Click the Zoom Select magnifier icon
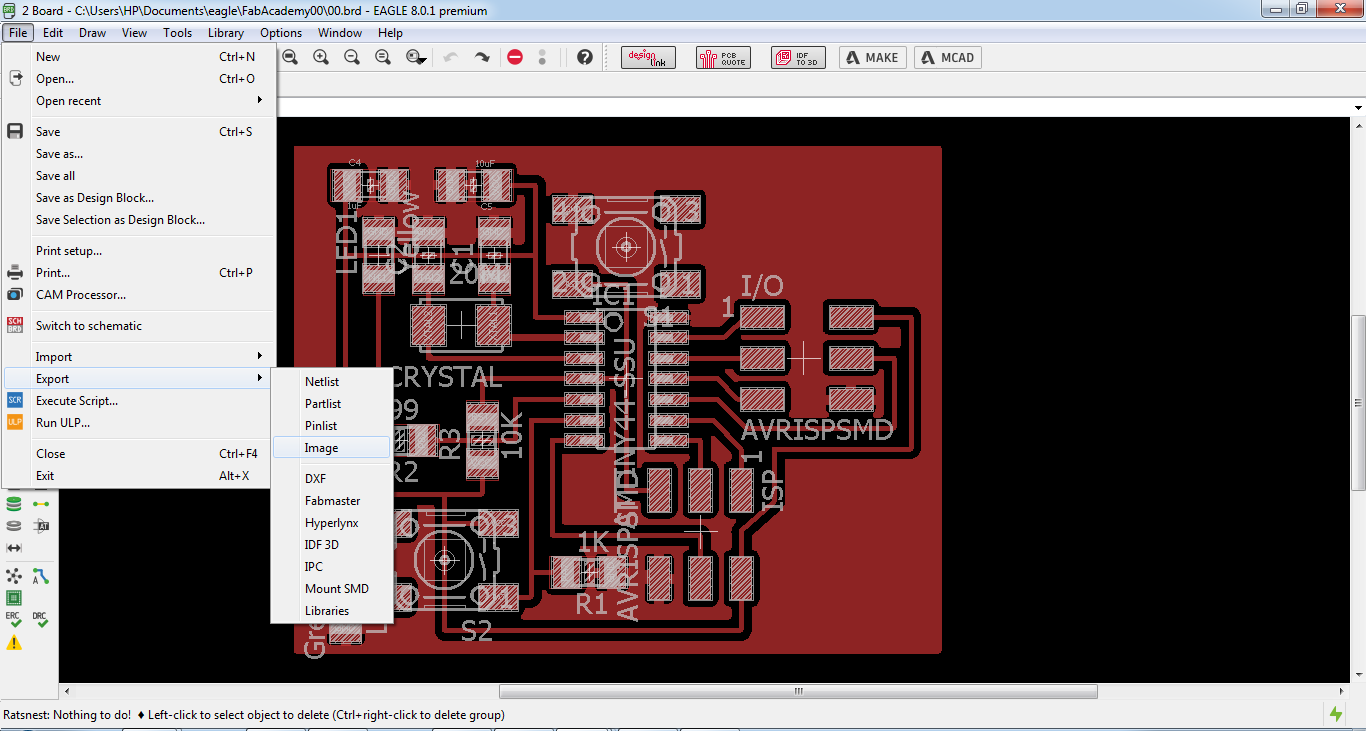 pos(416,57)
